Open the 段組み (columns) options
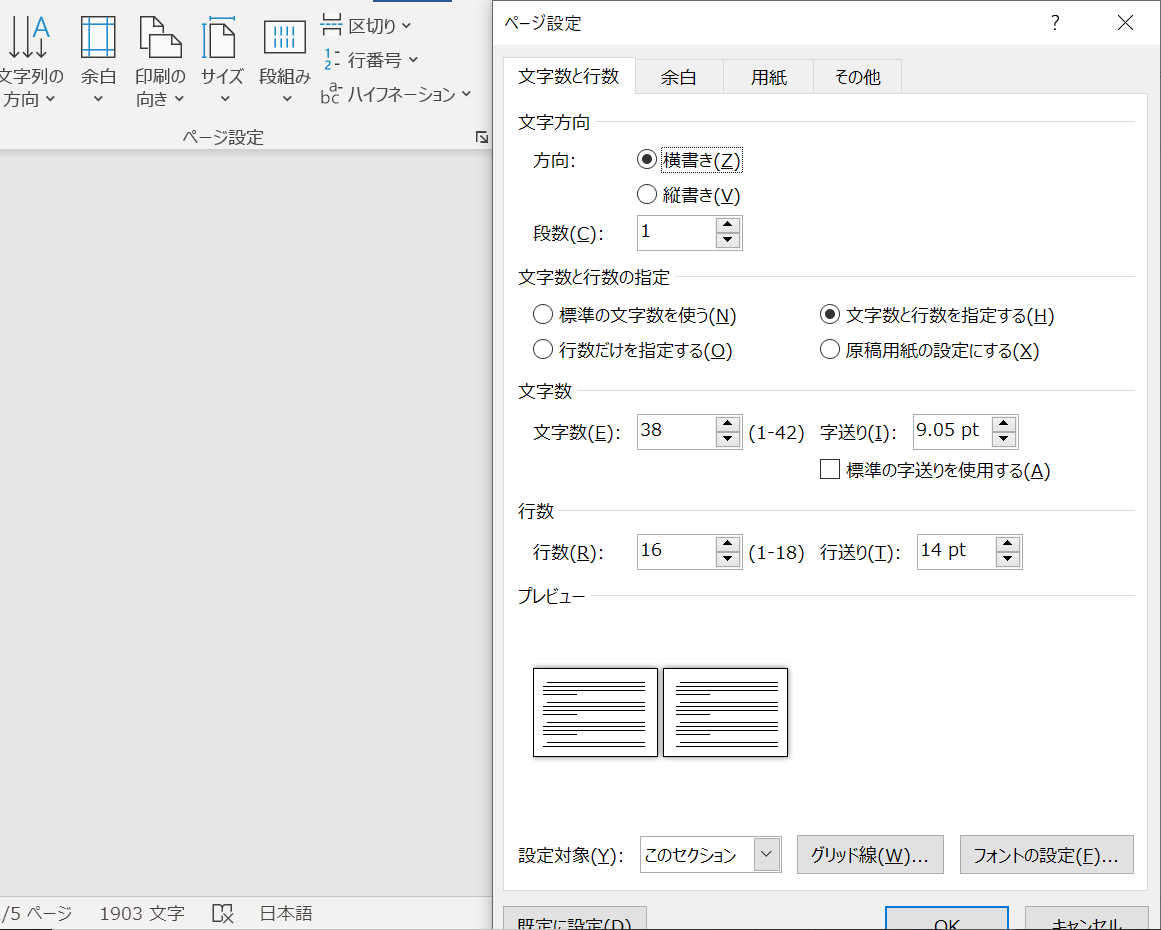The image size is (1161, 930). pyautogui.click(x=283, y=60)
